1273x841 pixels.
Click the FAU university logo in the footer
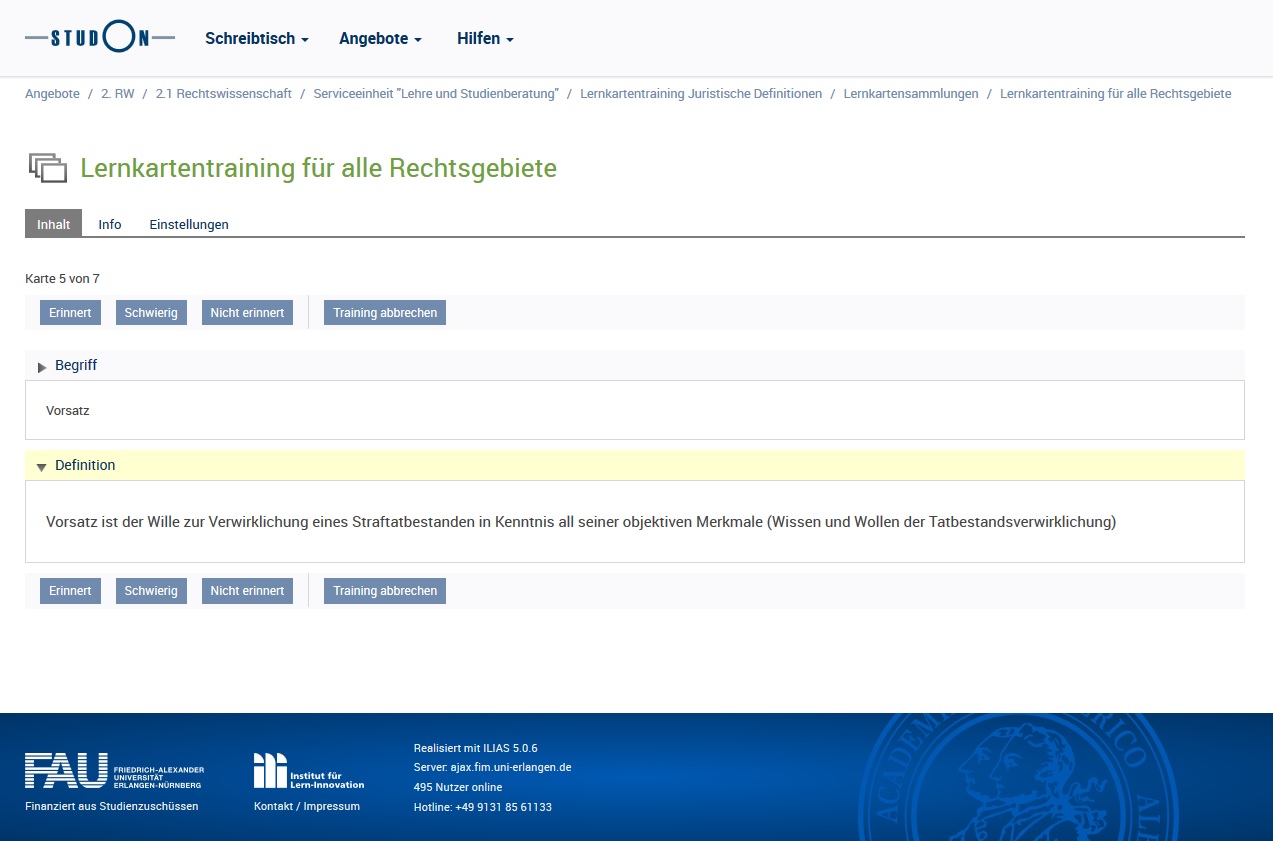[114, 770]
